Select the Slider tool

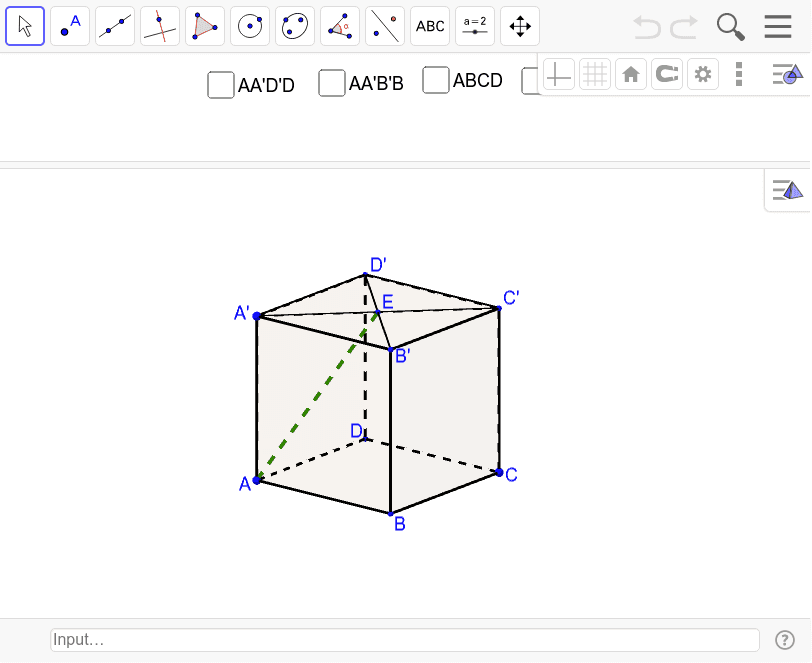tap(475, 26)
